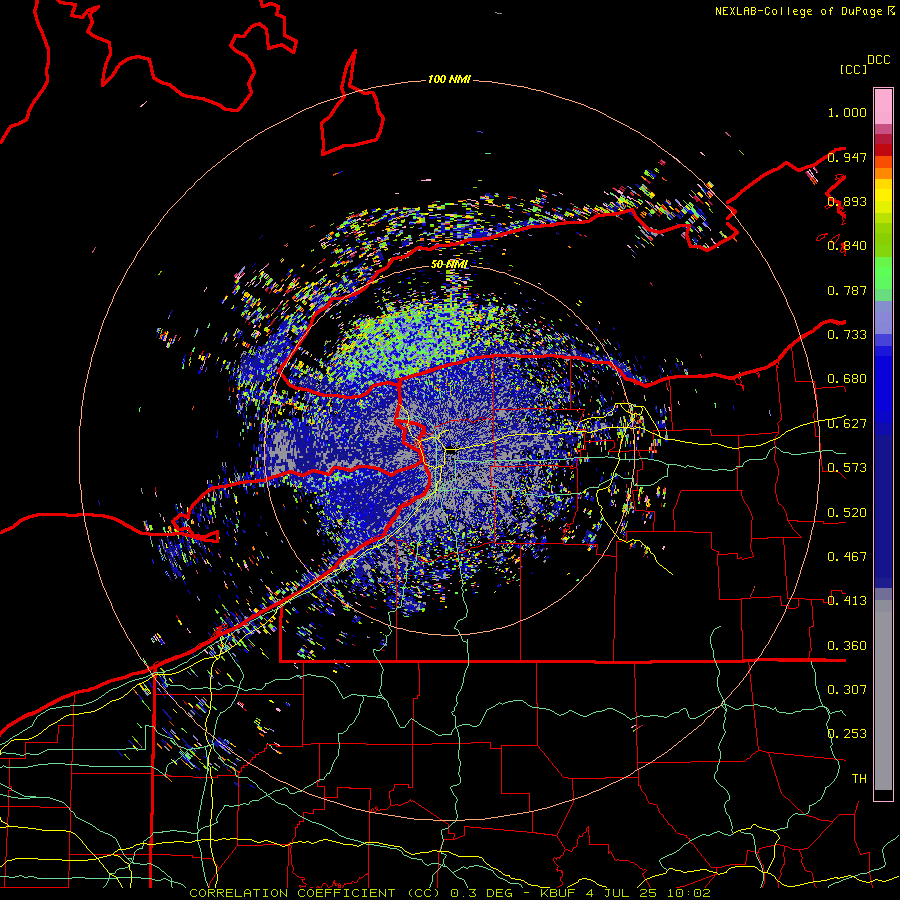The height and width of the screenshot is (900, 900).
Task: Select the 0.520 legend value
Action: (x=847, y=513)
